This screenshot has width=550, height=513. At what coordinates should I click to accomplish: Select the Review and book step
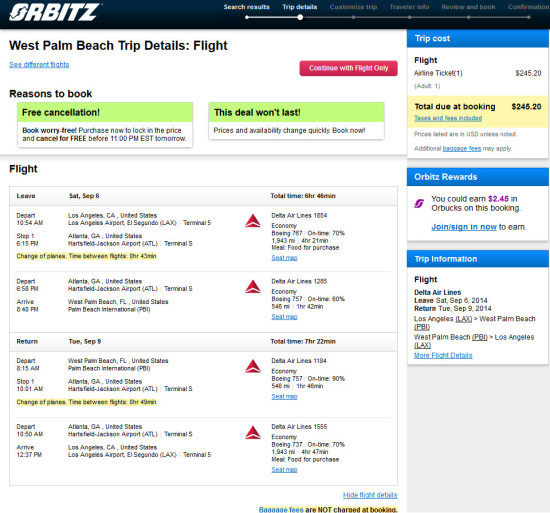[x=468, y=7]
